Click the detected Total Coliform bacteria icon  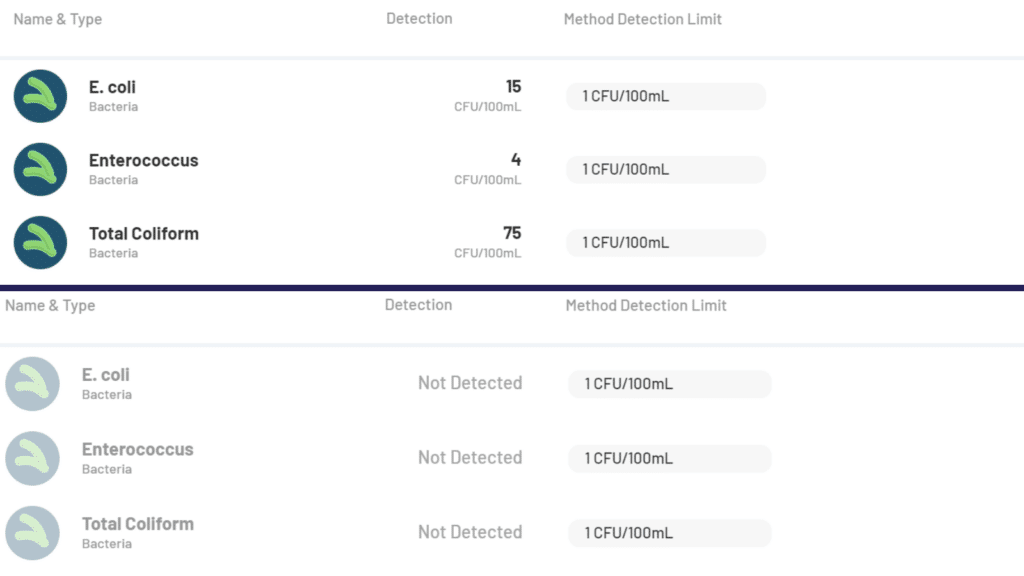tap(40, 242)
